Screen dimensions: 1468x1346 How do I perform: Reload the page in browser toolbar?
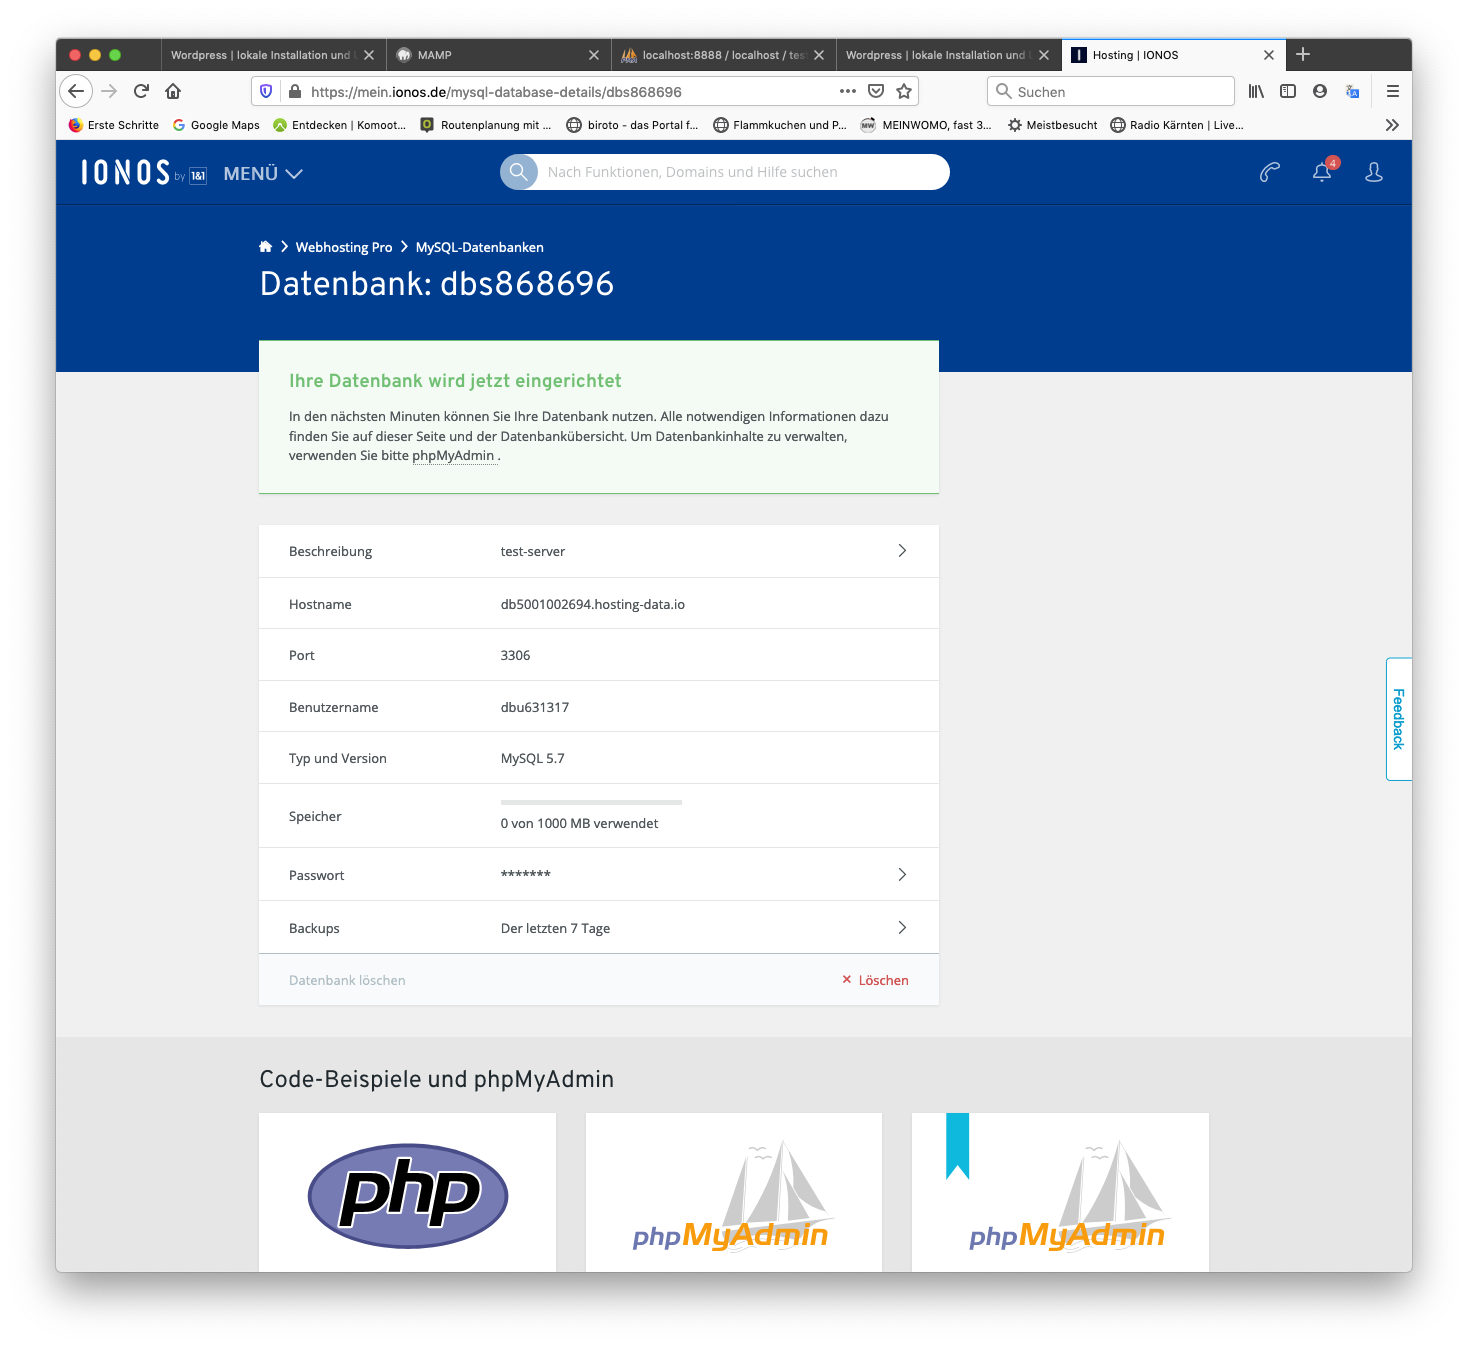click(141, 92)
